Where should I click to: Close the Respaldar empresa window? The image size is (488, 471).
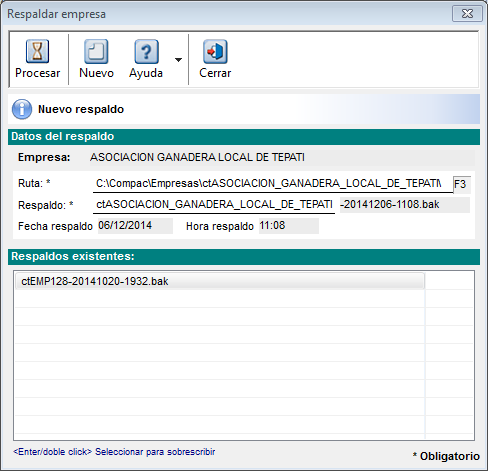467,14
